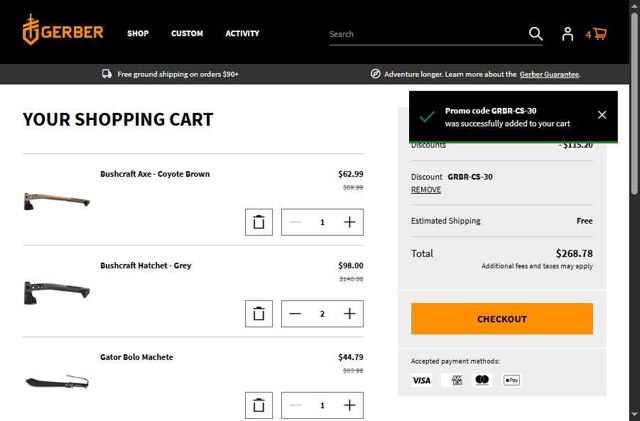Image resolution: width=640 pixels, height=421 pixels.
Task: Click the $98.00 hatchet price
Action: click(351, 265)
